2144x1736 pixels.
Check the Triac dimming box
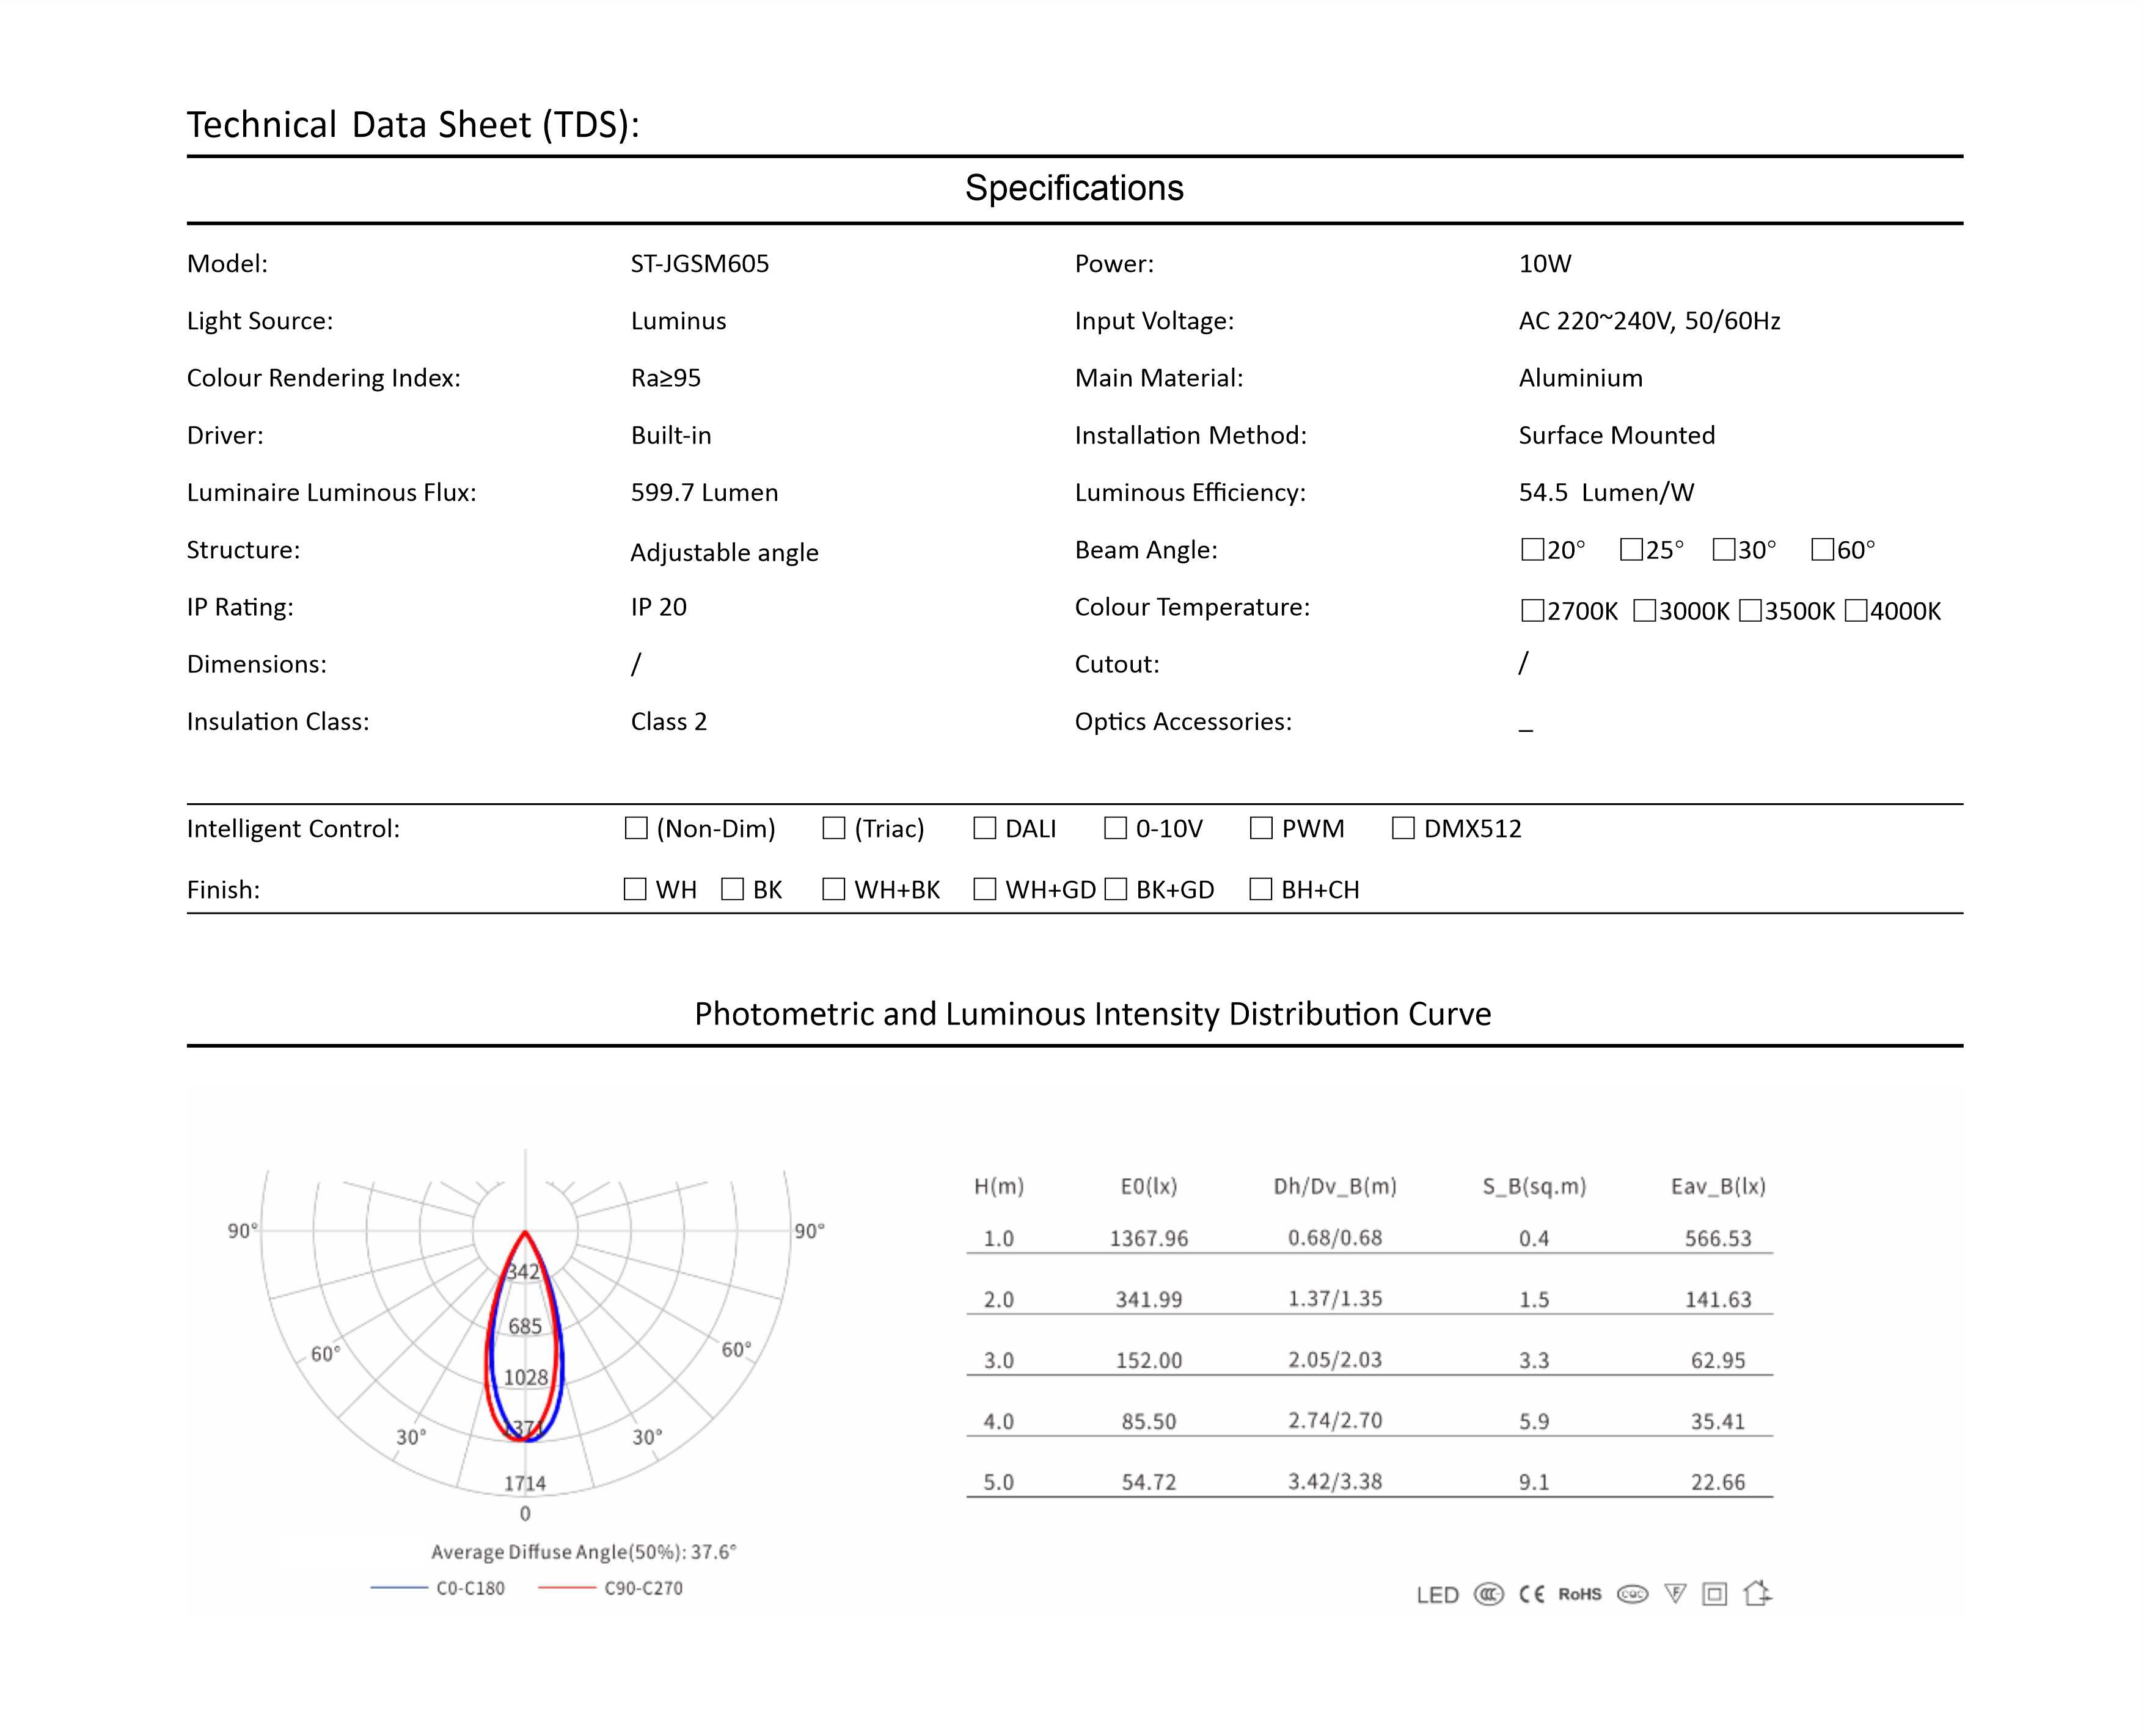(834, 828)
